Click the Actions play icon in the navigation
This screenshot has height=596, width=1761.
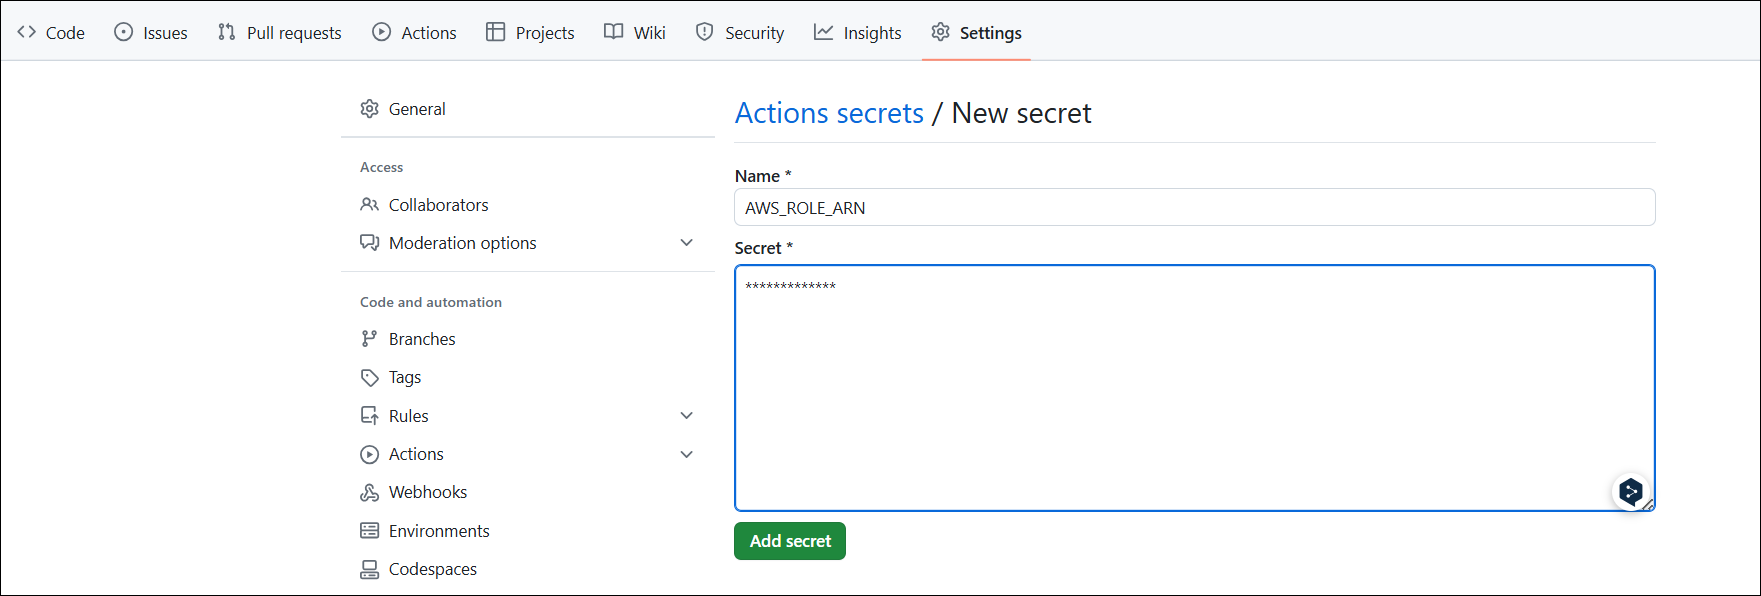pyautogui.click(x=382, y=31)
